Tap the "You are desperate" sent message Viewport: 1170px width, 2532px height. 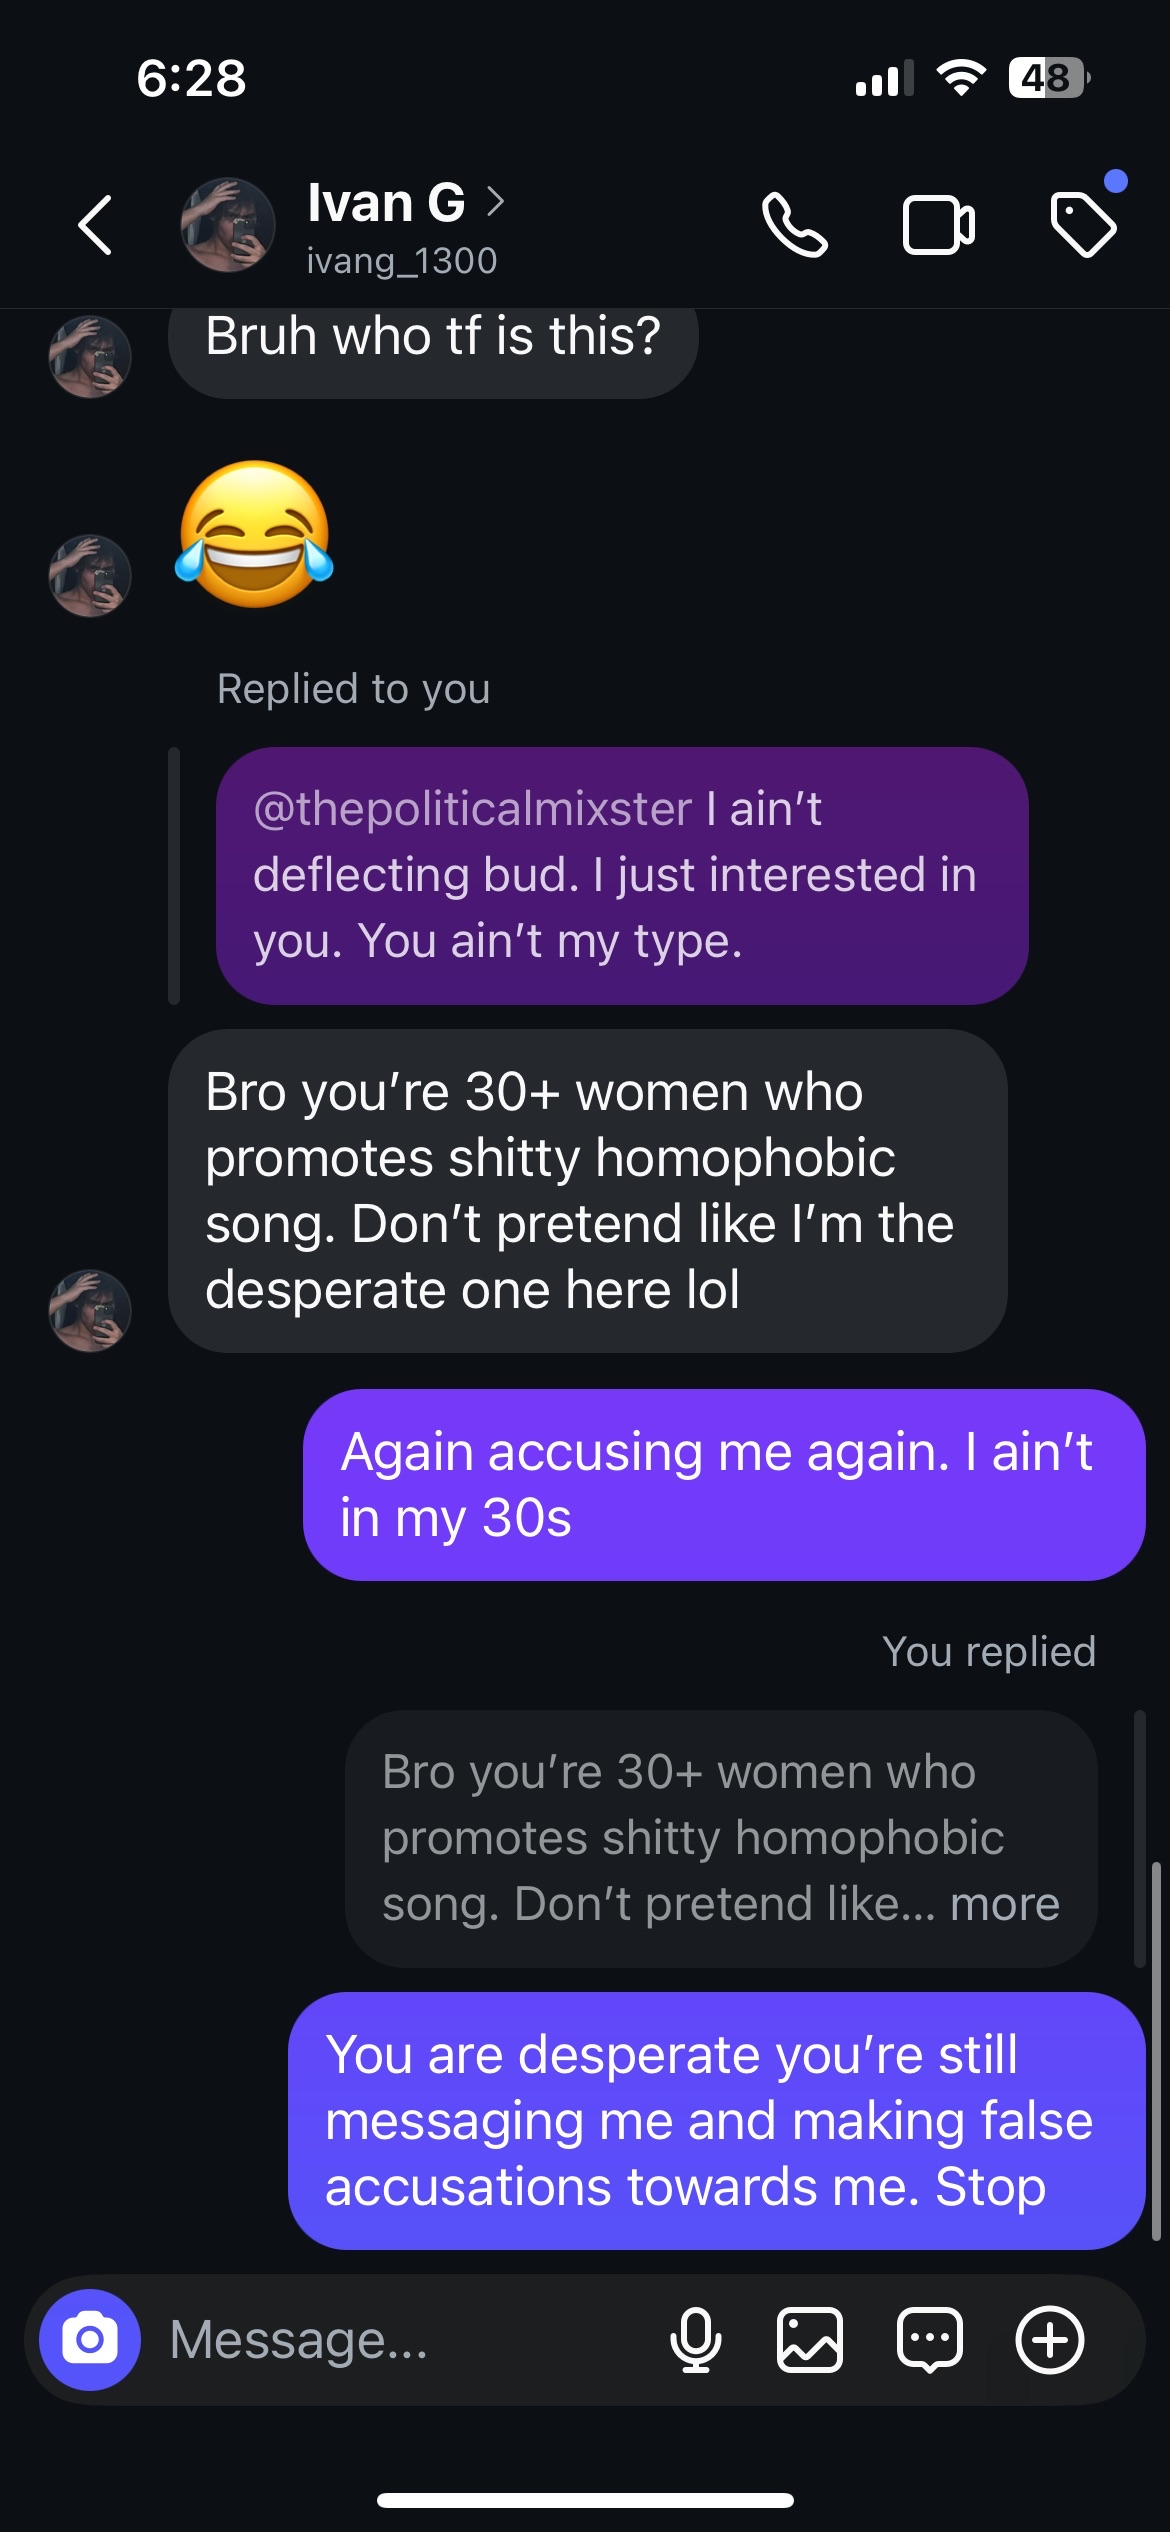pyautogui.click(x=716, y=2120)
